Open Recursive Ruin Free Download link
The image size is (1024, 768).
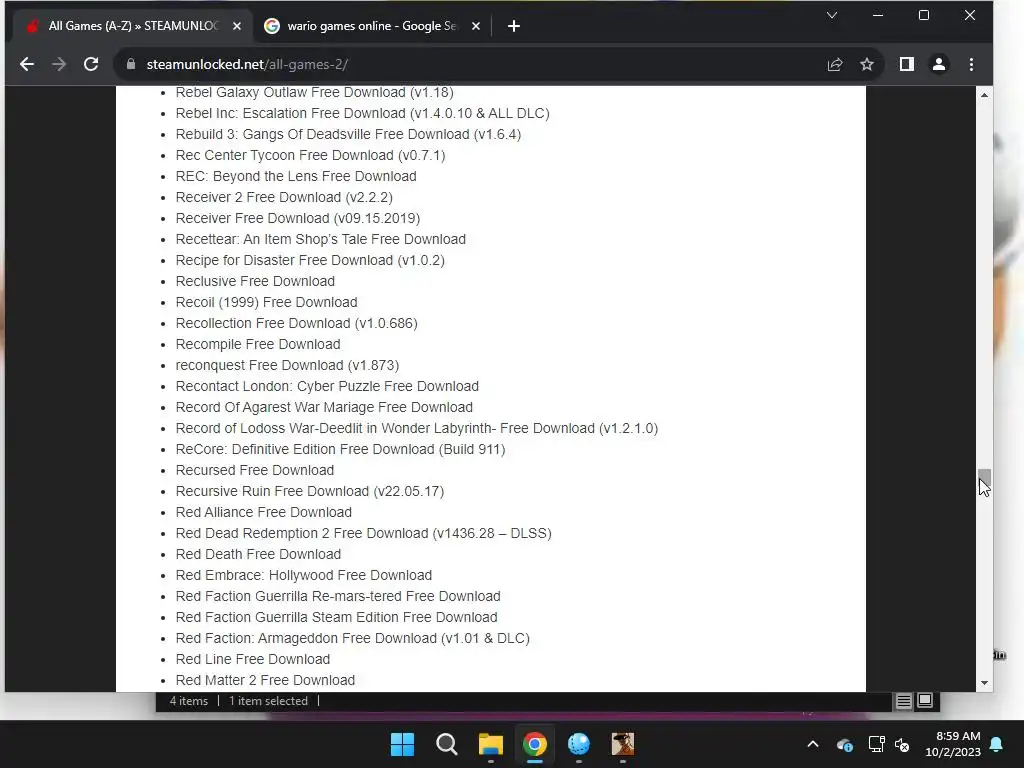[310, 491]
